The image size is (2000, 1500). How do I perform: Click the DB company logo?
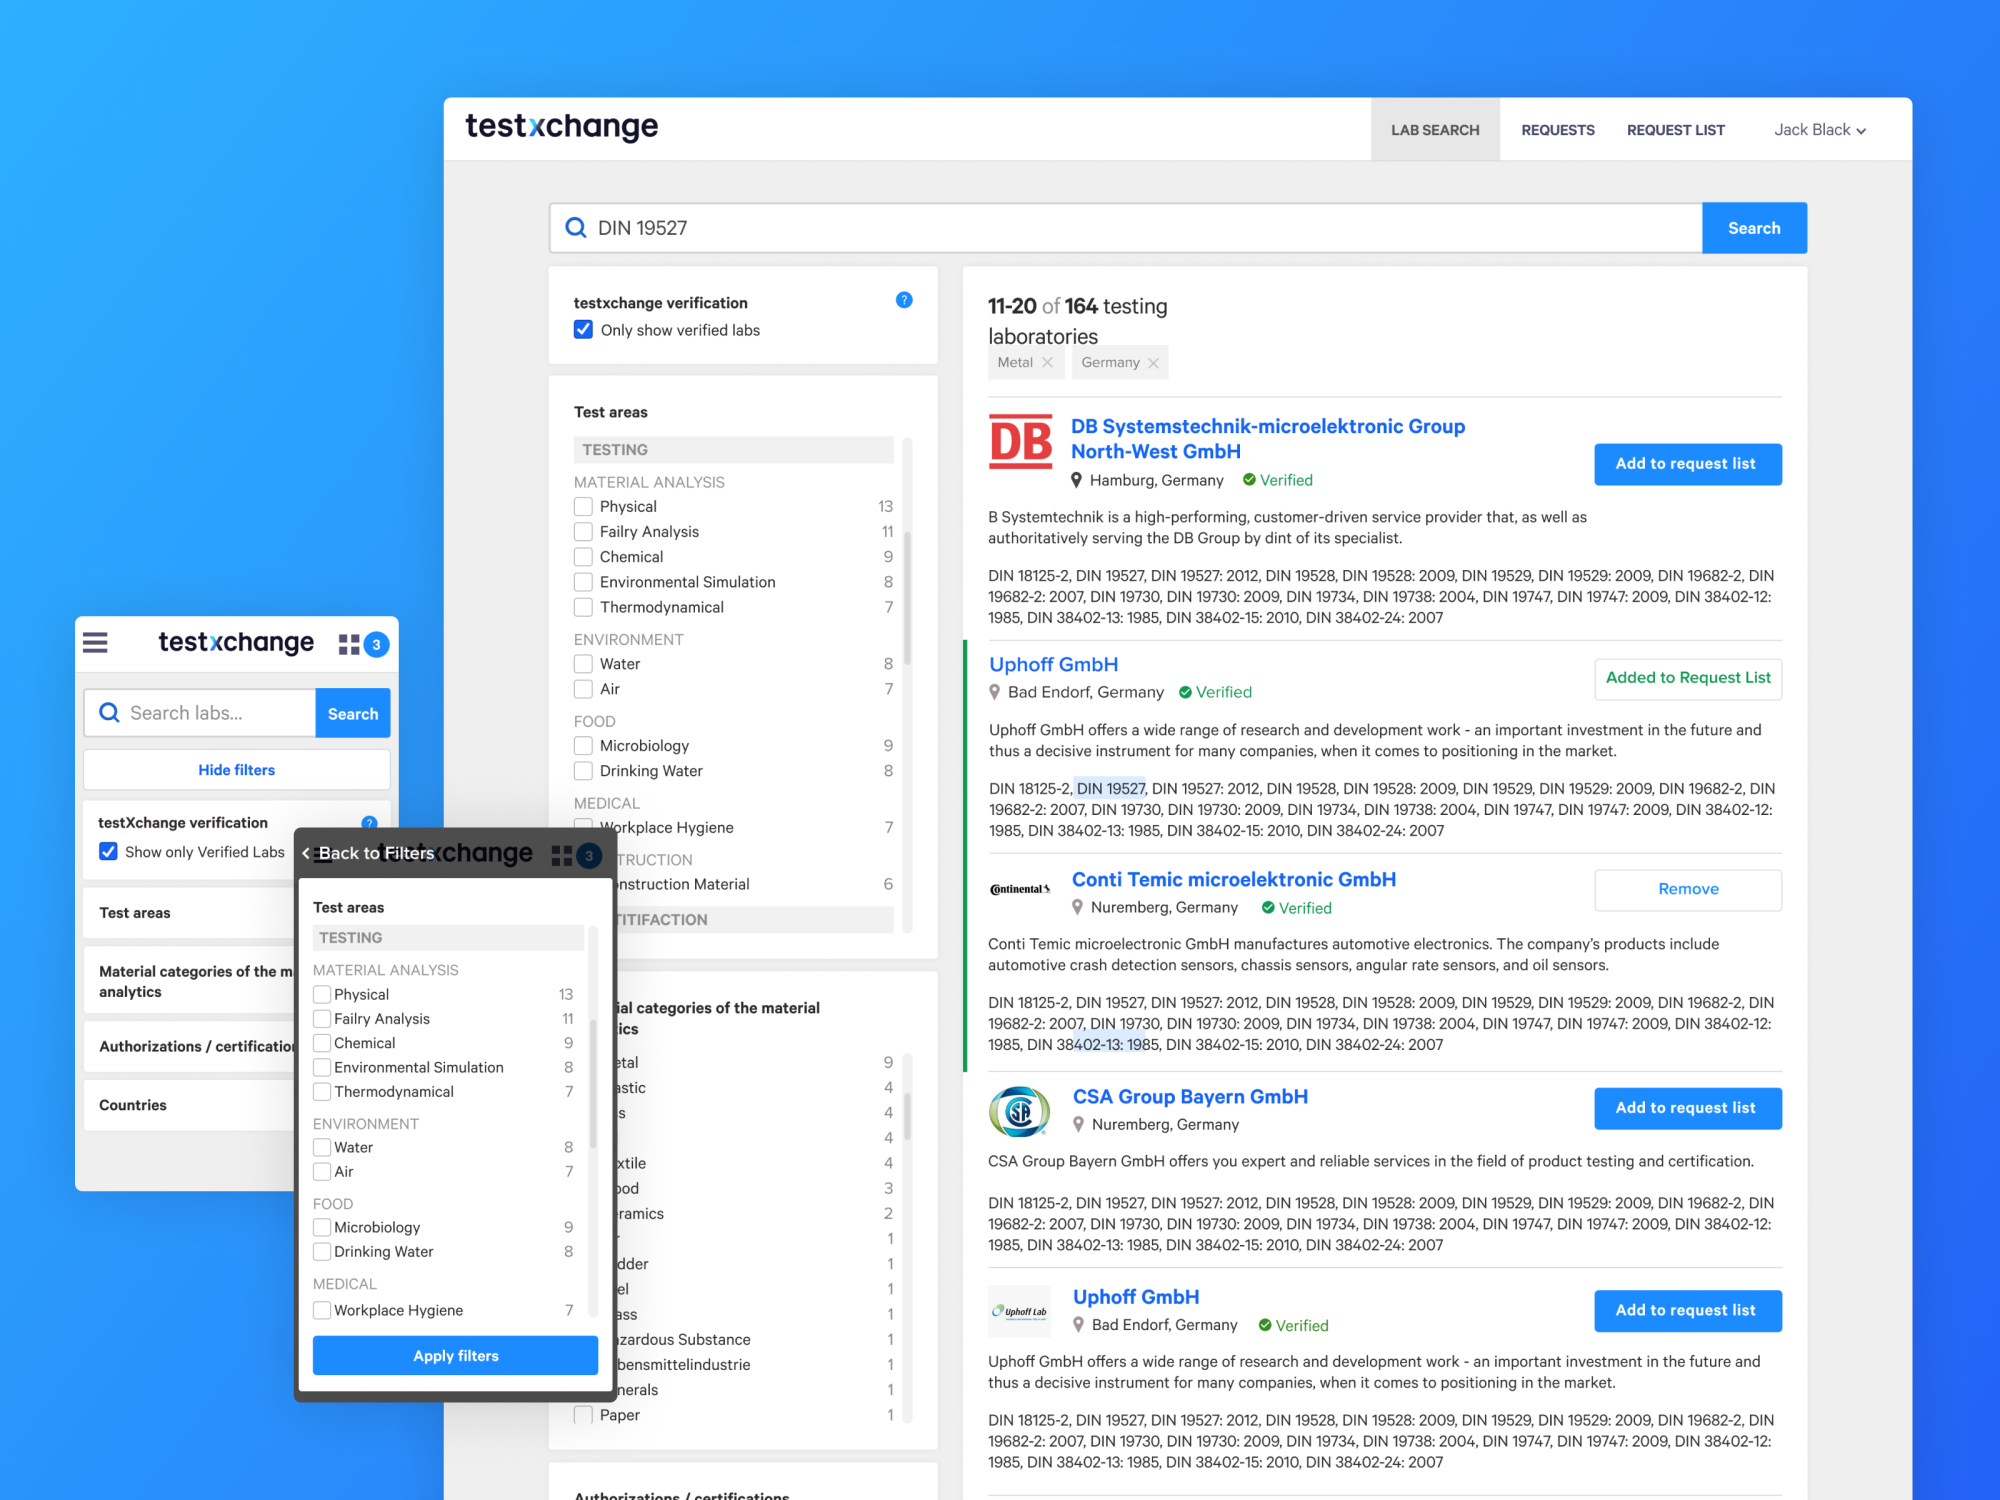click(x=1020, y=442)
